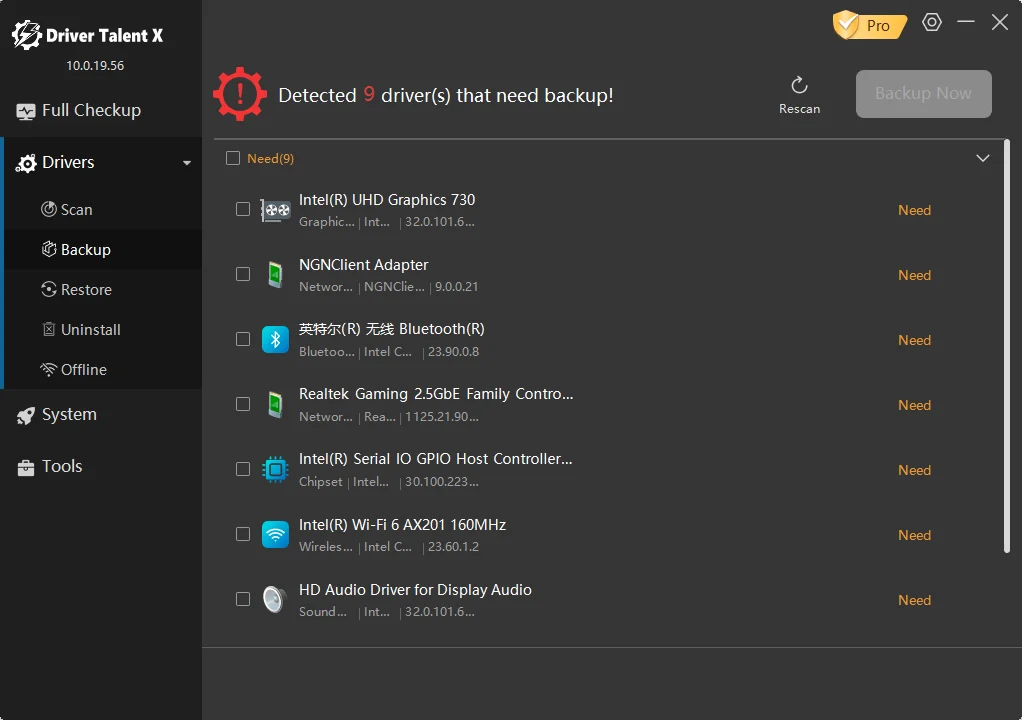The width and height of the screenshot is (1022, 720).
Task: Click the Intel(R) Wi-Fi 6 AX201 160MHz title
Action: 402,525
